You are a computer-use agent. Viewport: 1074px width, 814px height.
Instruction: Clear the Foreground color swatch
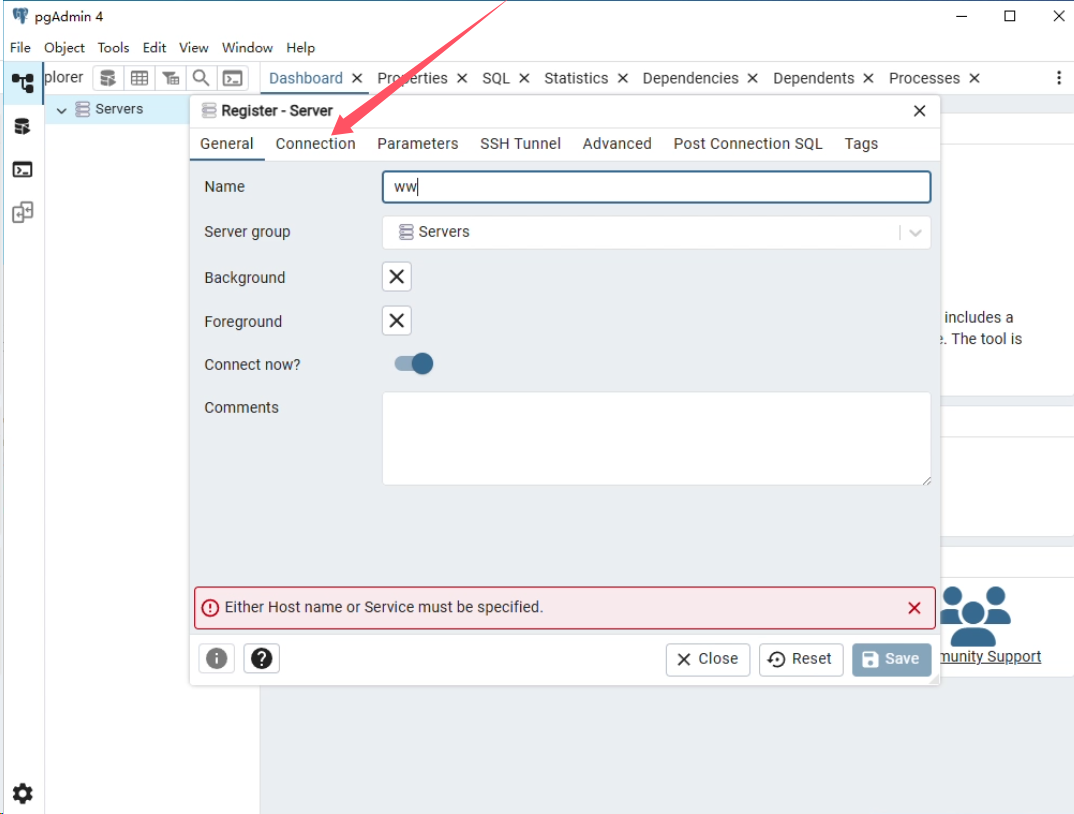397,321
